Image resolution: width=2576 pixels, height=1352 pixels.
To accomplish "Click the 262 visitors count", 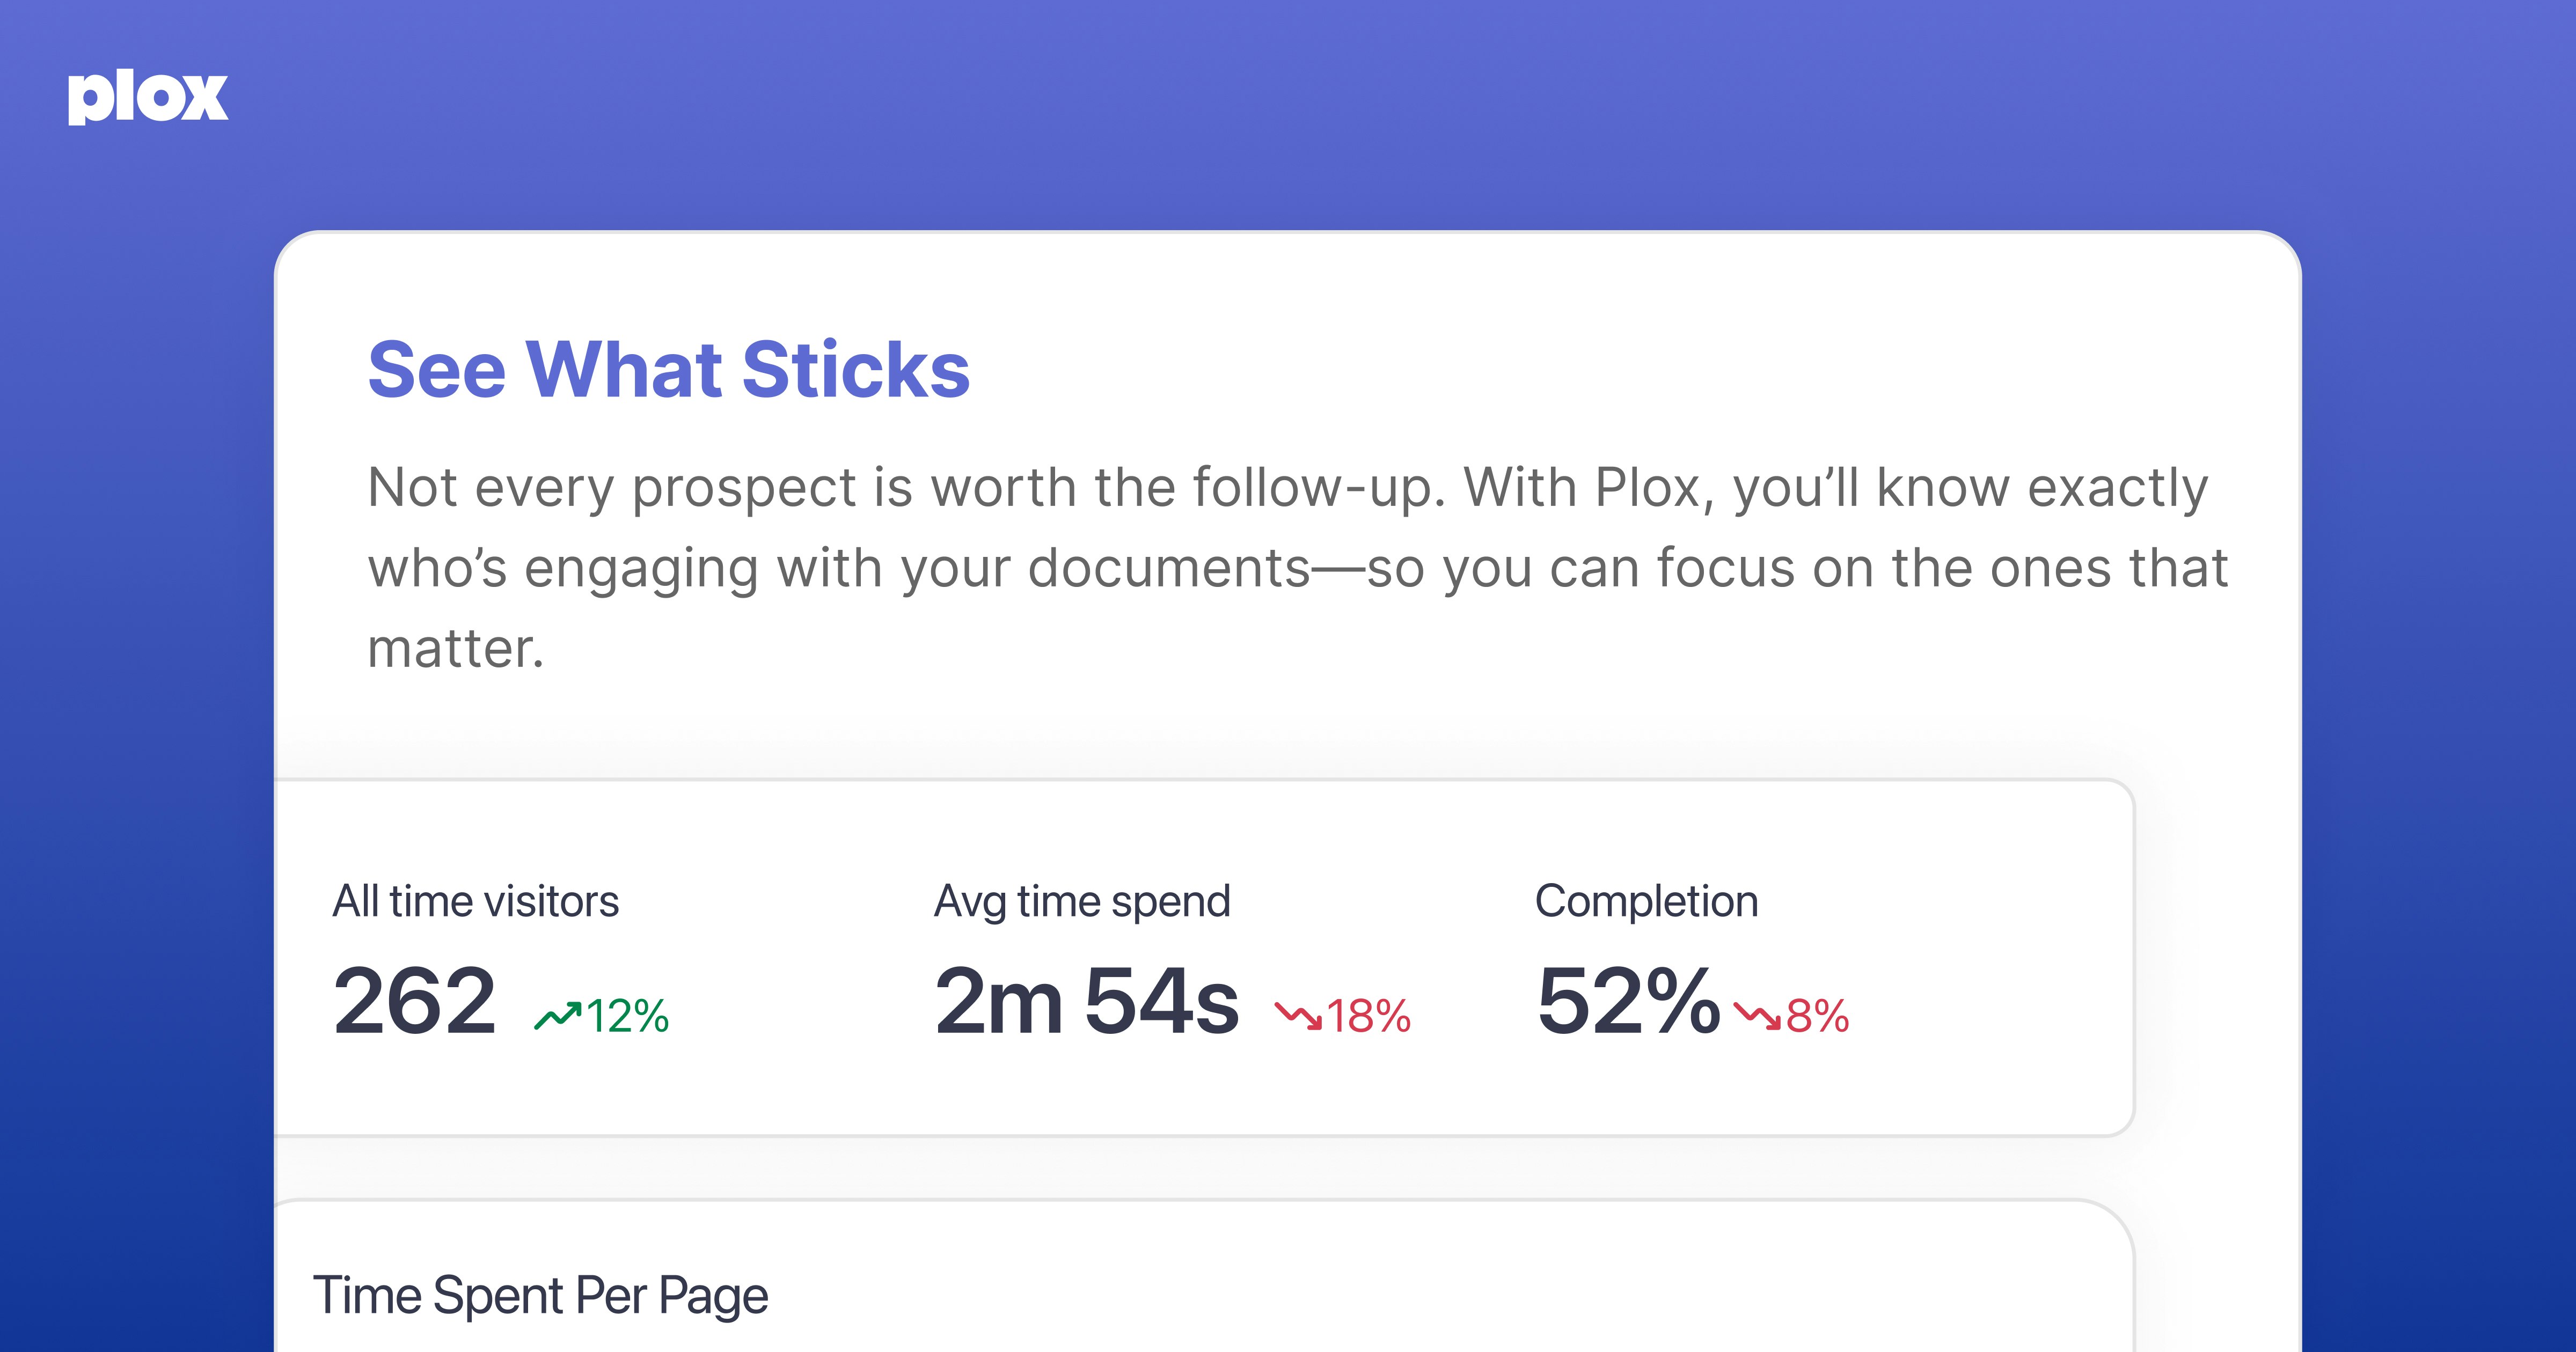I will pyautogui.click(x=414, y=1000).
